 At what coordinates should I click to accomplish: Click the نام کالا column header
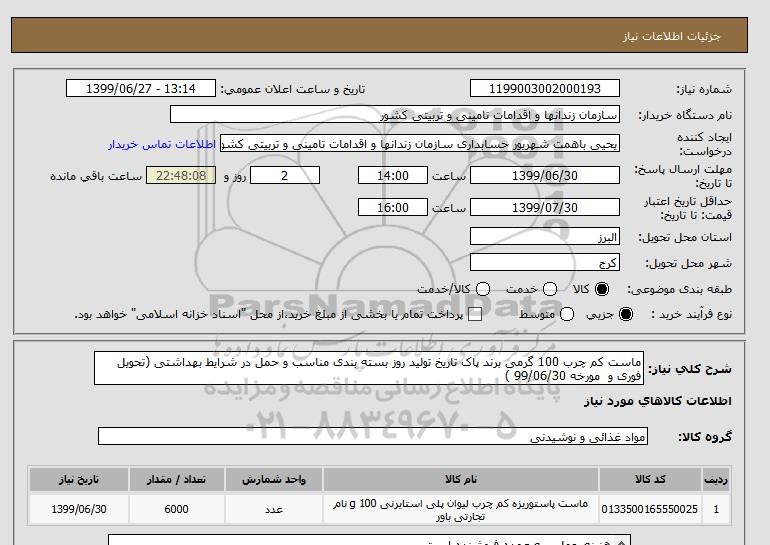click(x=461, y=479)
